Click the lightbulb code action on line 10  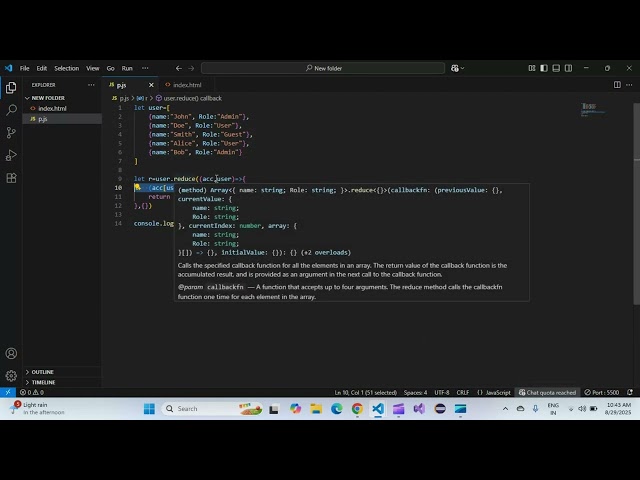click(x=138, y=187)
